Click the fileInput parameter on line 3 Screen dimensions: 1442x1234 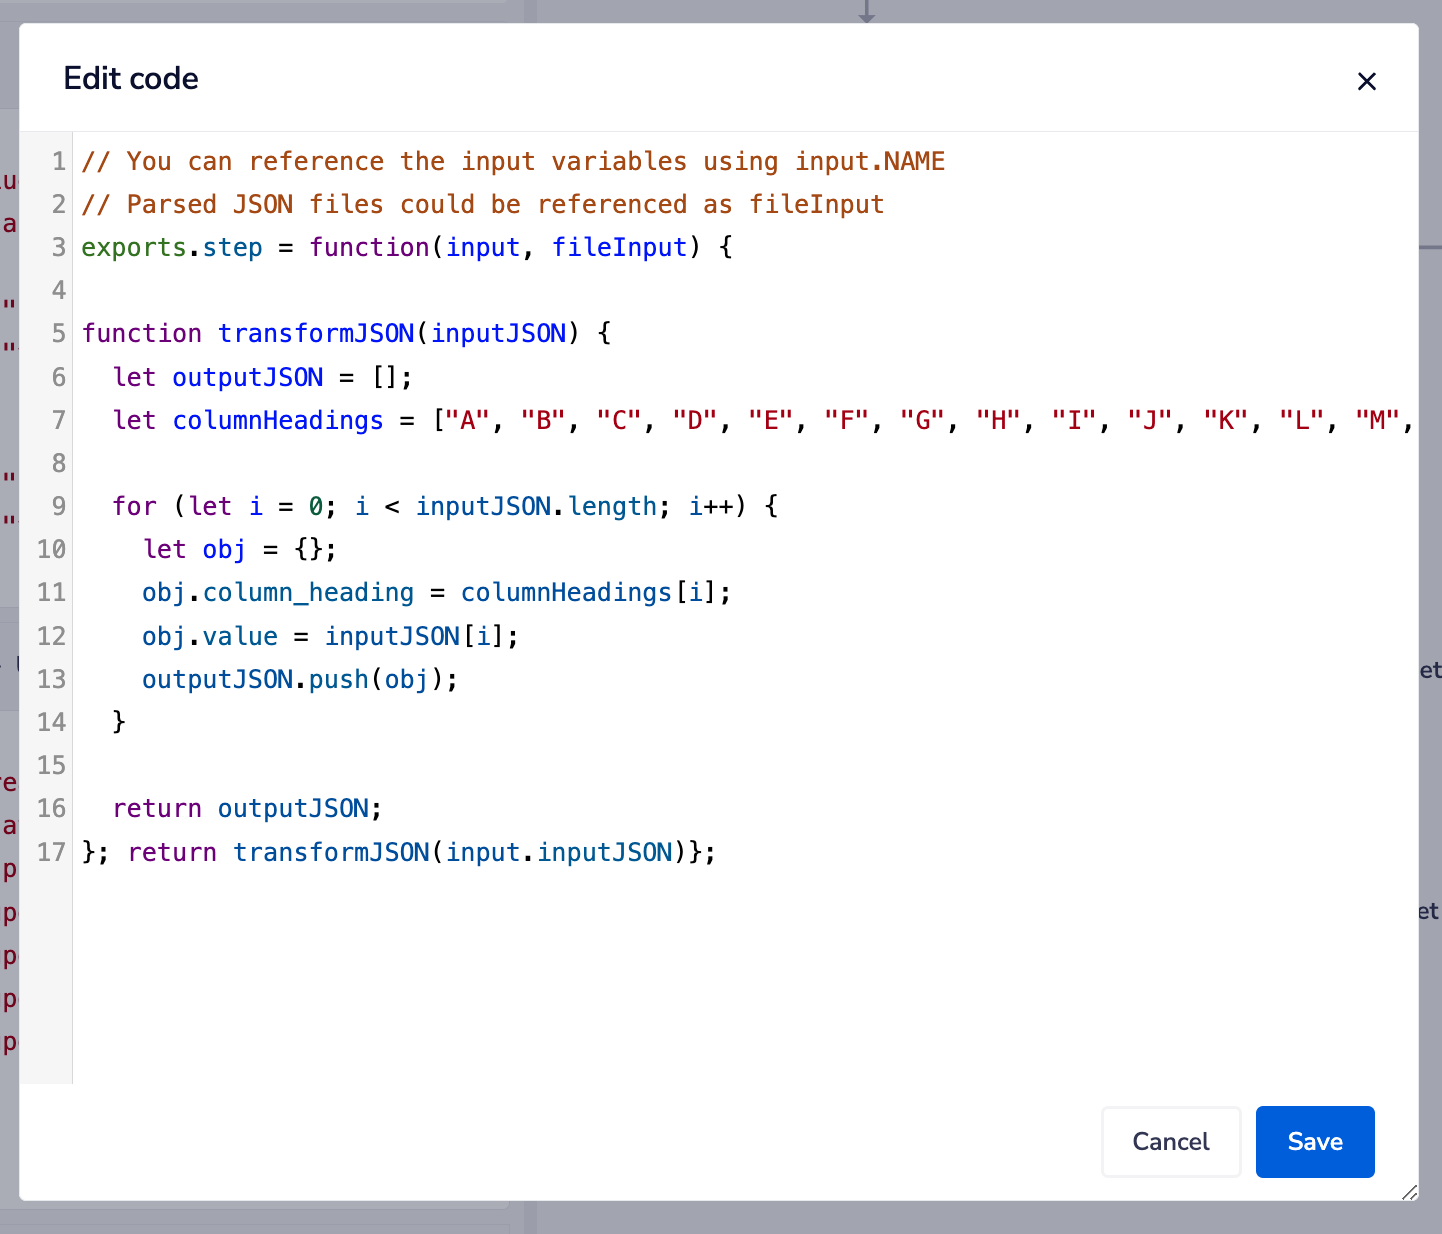click(x=620, y=247)
